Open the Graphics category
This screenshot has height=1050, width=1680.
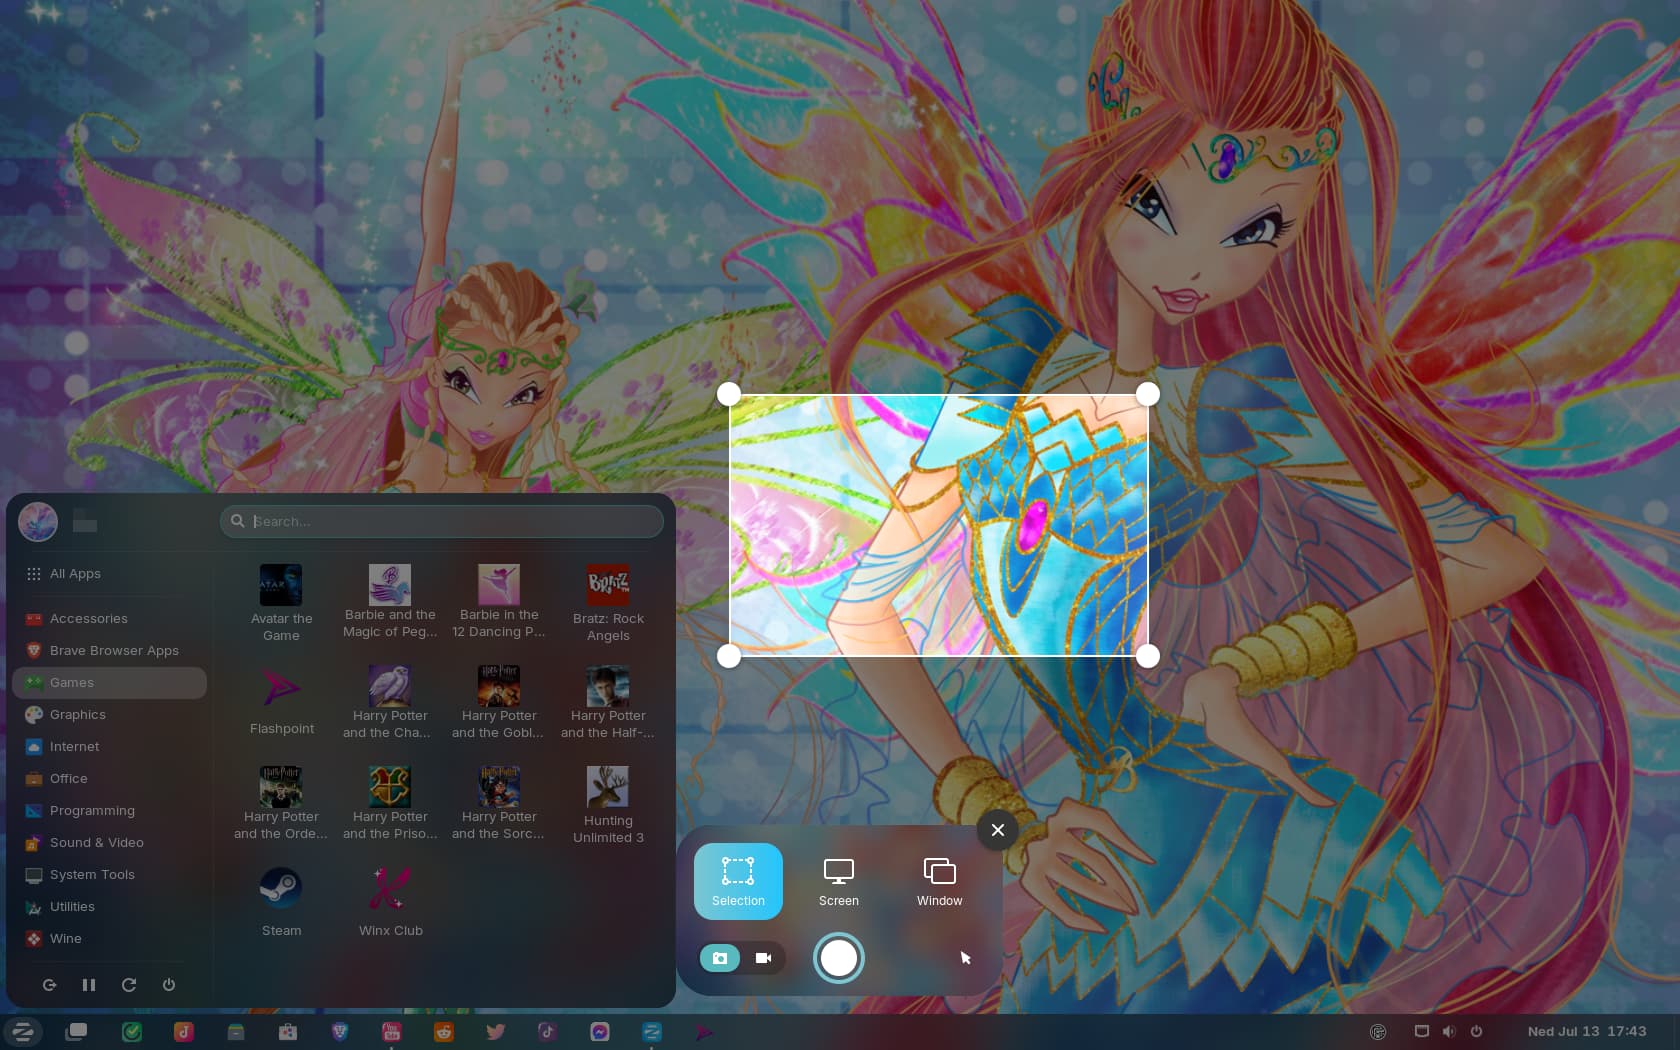coord(109,715)
